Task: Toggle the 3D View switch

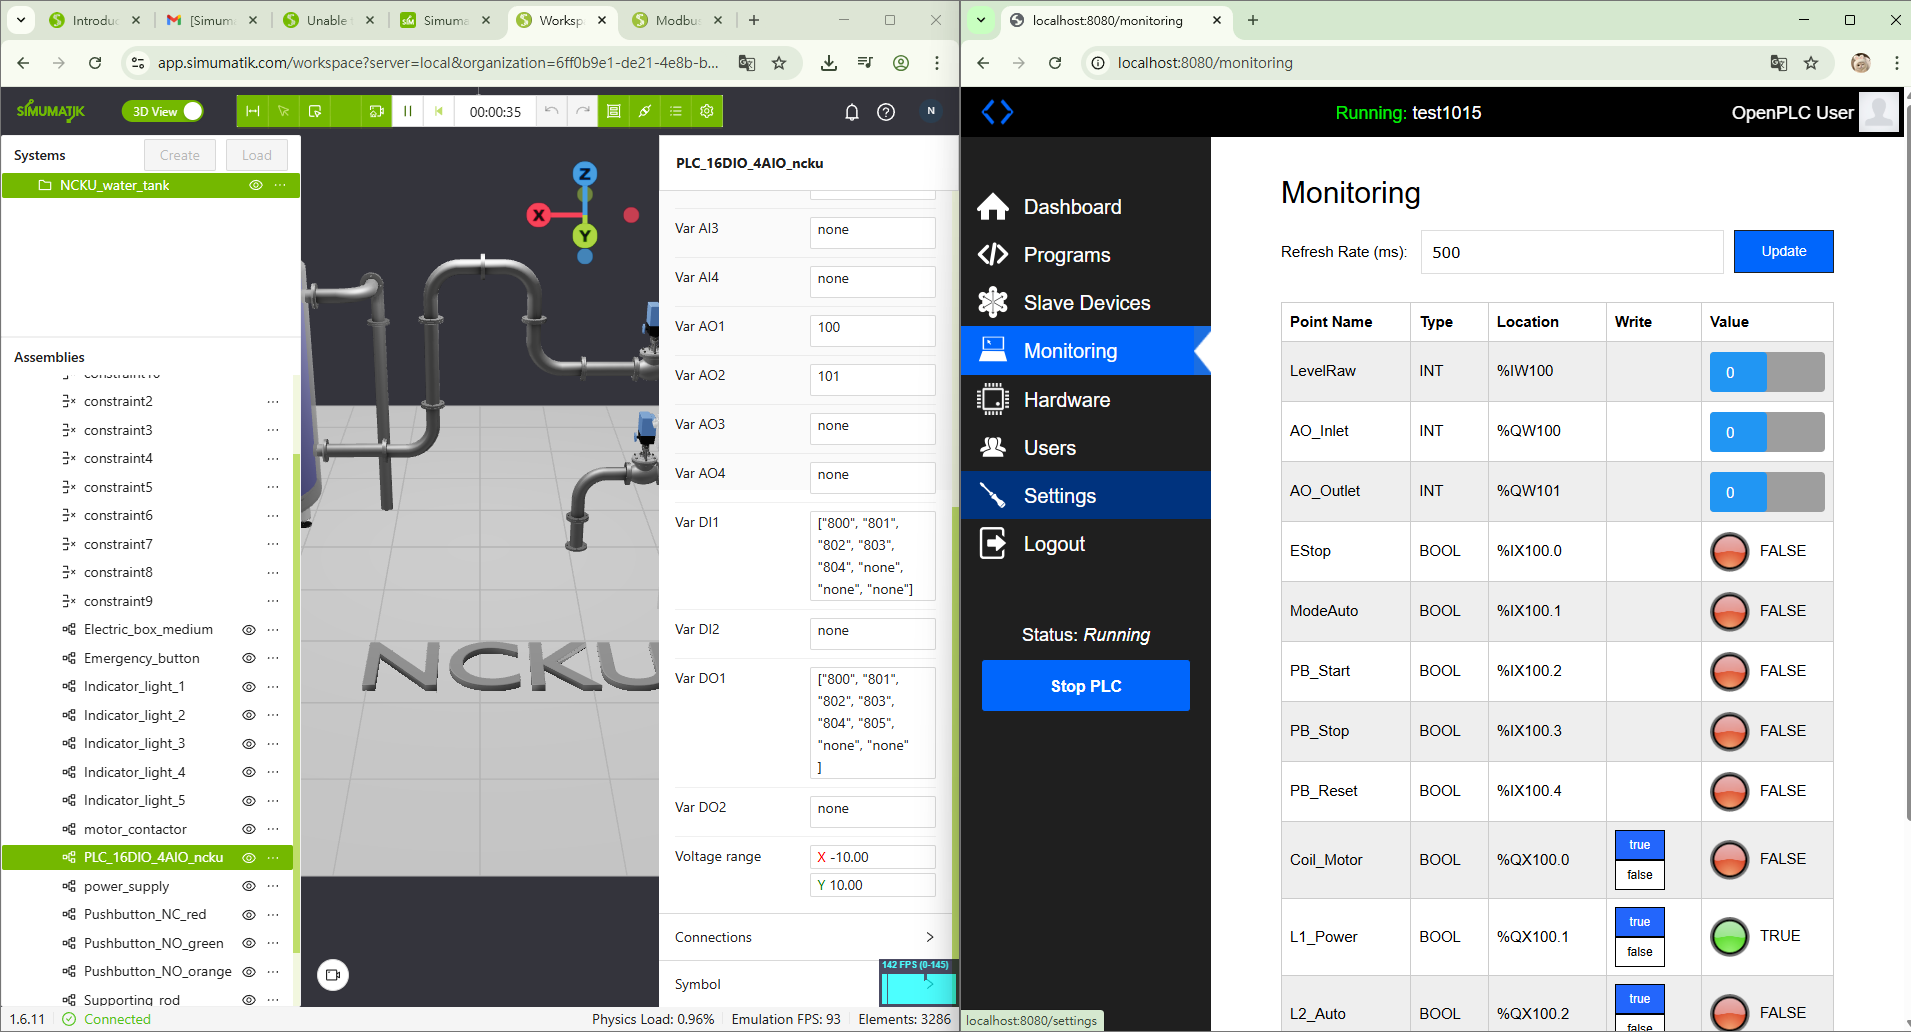Action: [163, 111]
